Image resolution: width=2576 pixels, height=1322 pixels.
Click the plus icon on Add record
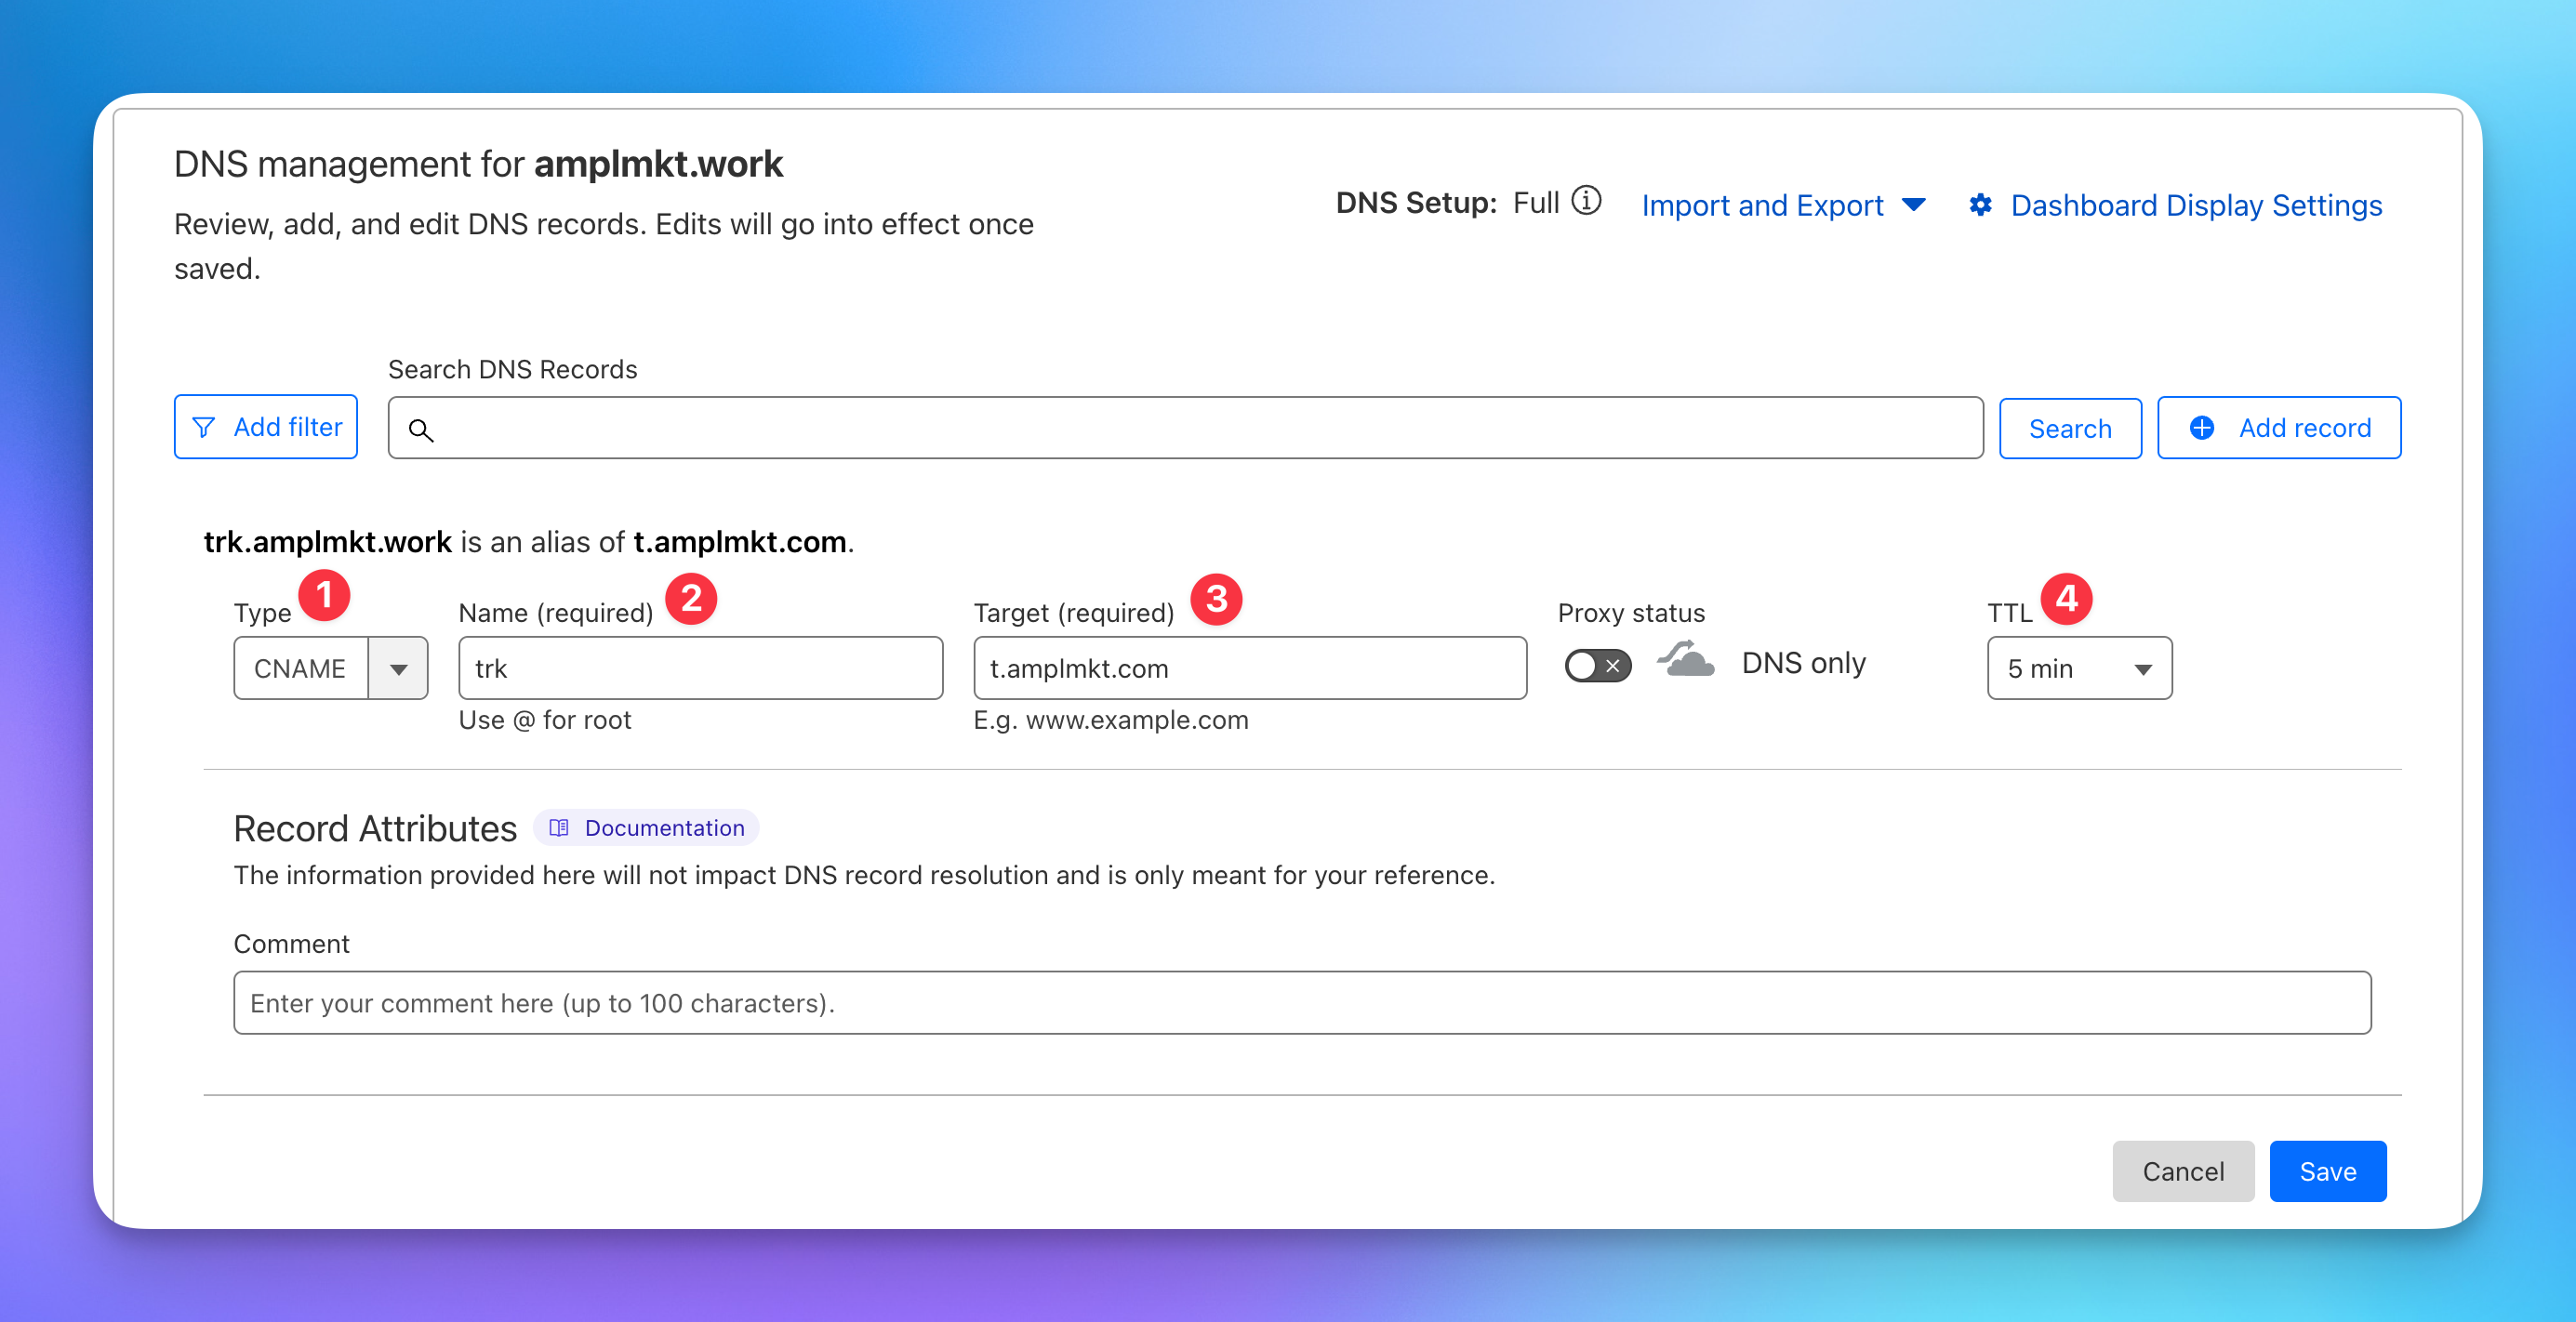[x=2202, y=428]
